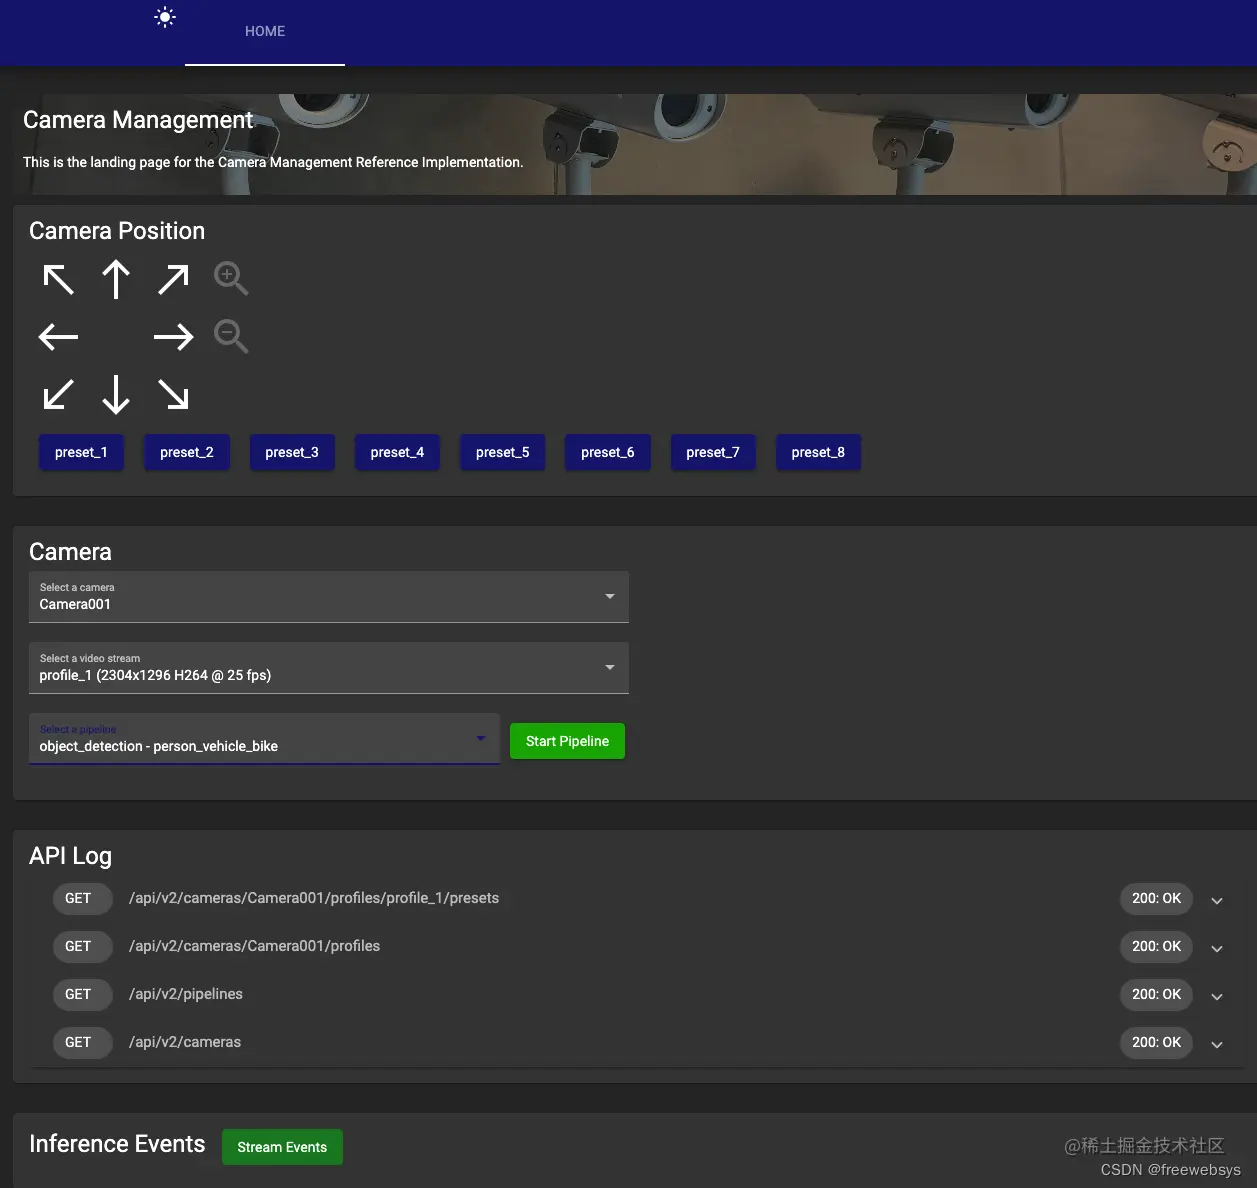The image size is (1257, 1188).
Task: Go to camera preset_1
Action: (x=81, y=452)
